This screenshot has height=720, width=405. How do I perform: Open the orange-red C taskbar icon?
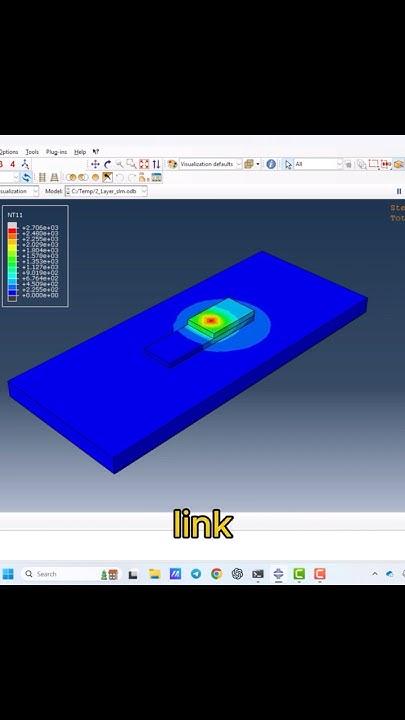(320, 574)
